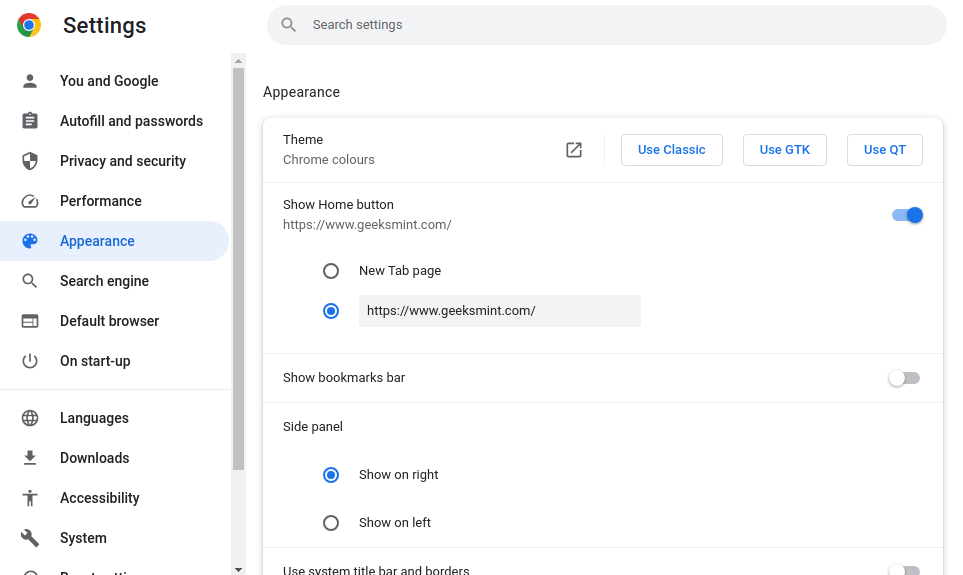Click the Privacy and security shield icon
Image resolution: width=963 pixels, height=575 pixels.
click(30, 161)
